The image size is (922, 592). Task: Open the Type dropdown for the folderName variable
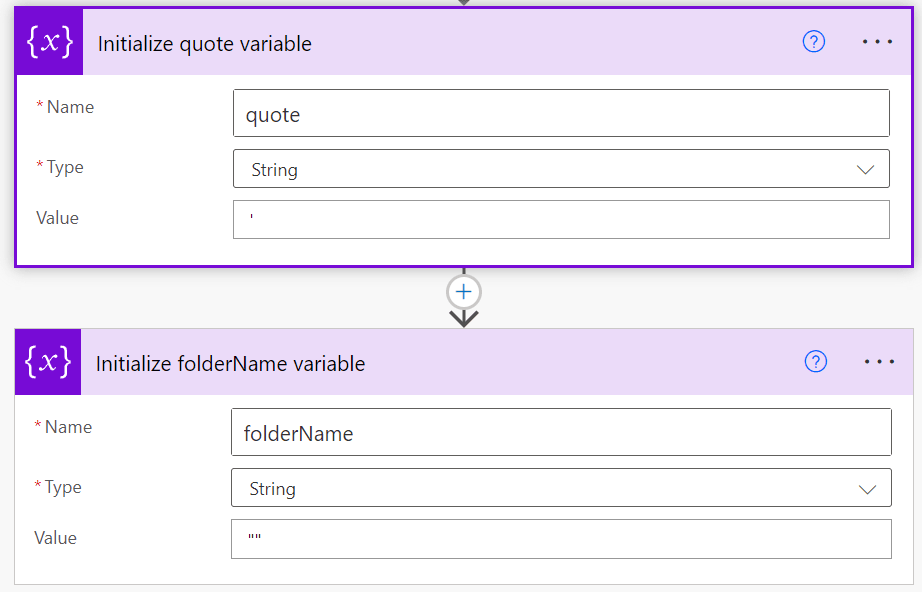coord(866,488)
